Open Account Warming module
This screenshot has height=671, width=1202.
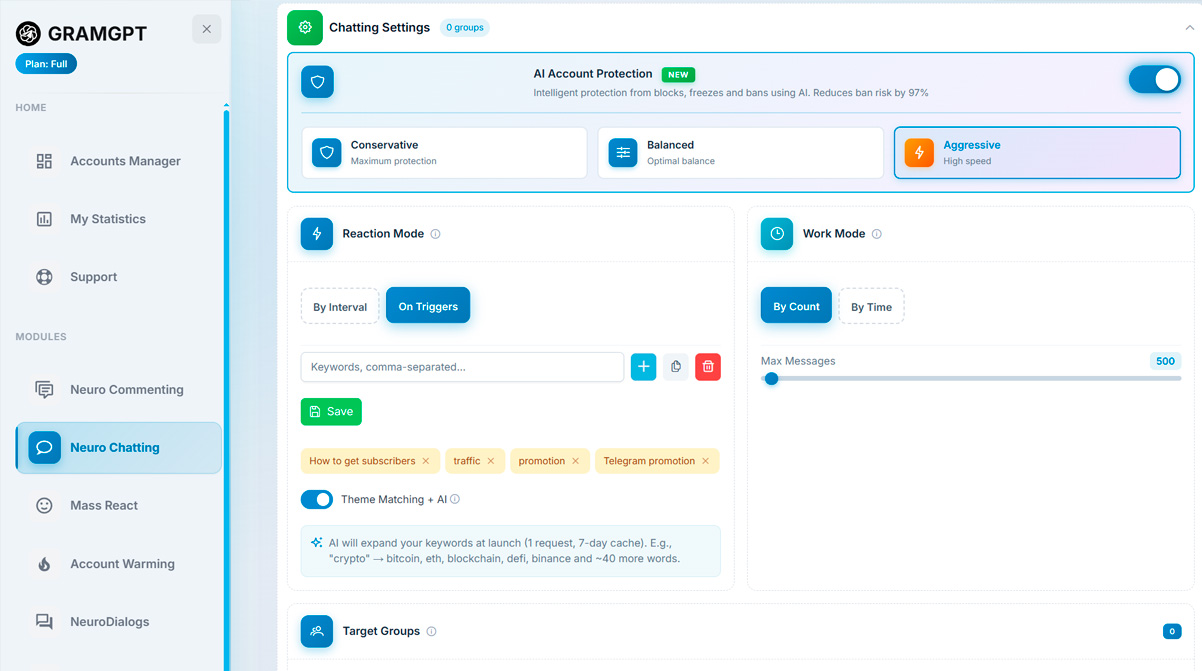pos(118,564)
